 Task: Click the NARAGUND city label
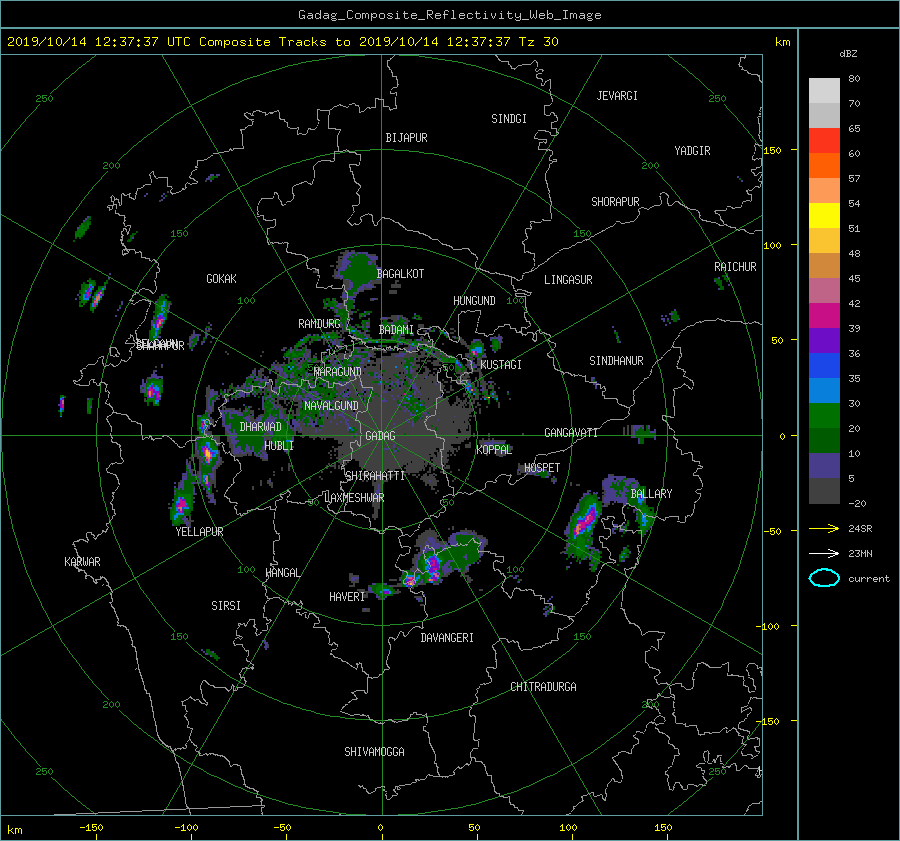click(338, 372)
